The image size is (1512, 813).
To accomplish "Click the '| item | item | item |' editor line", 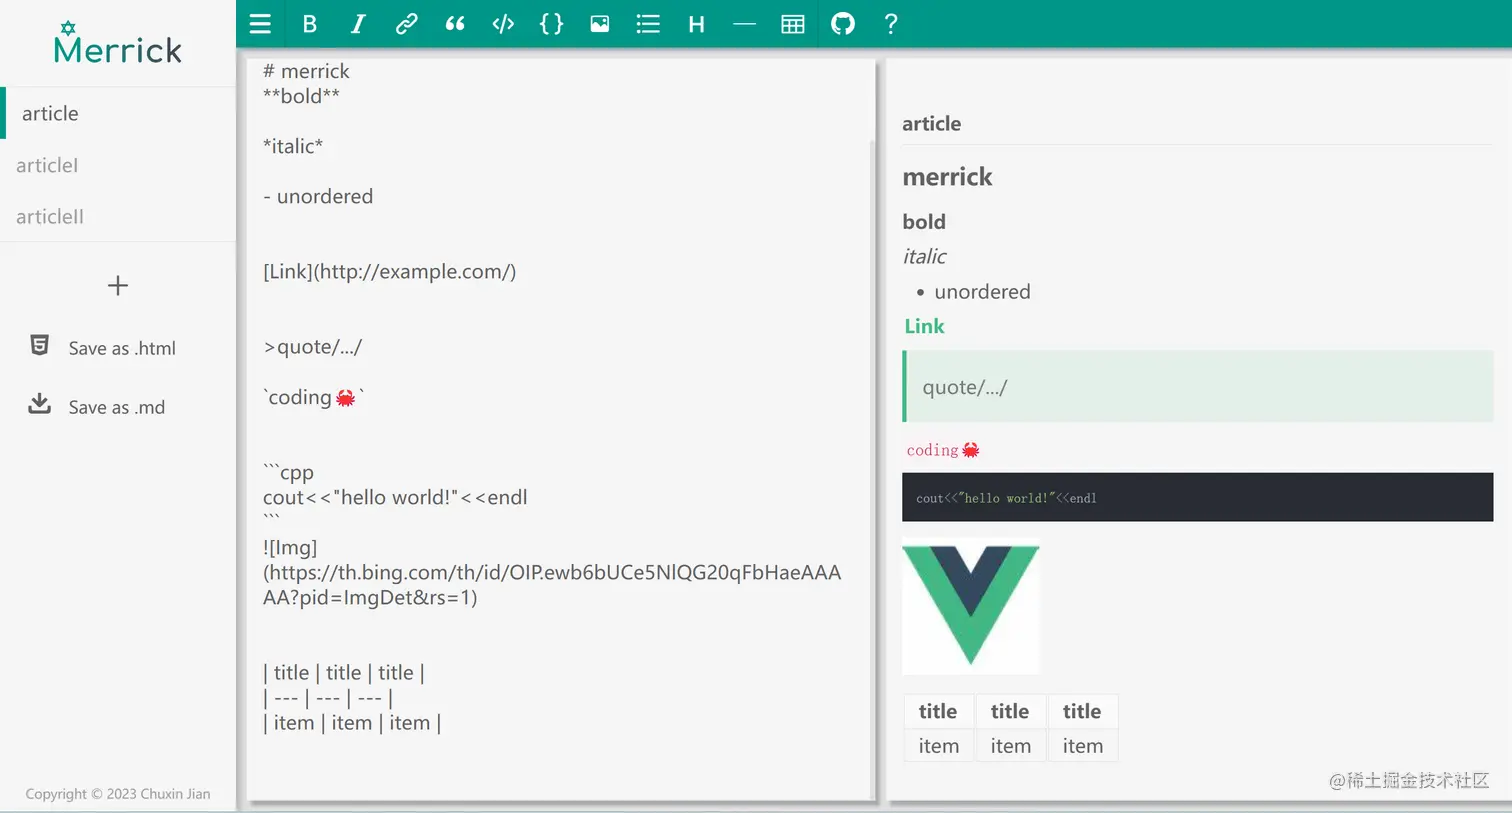I will (x=352, y=723).
